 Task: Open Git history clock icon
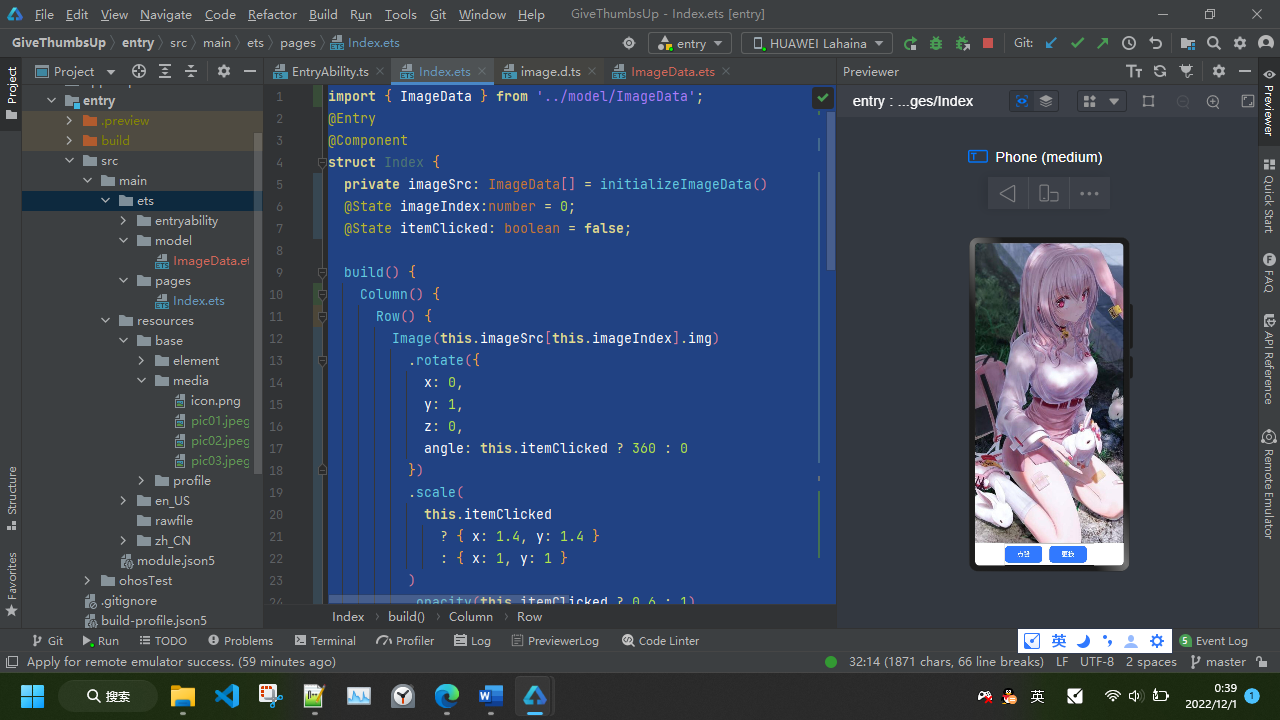coord(1129,43)
